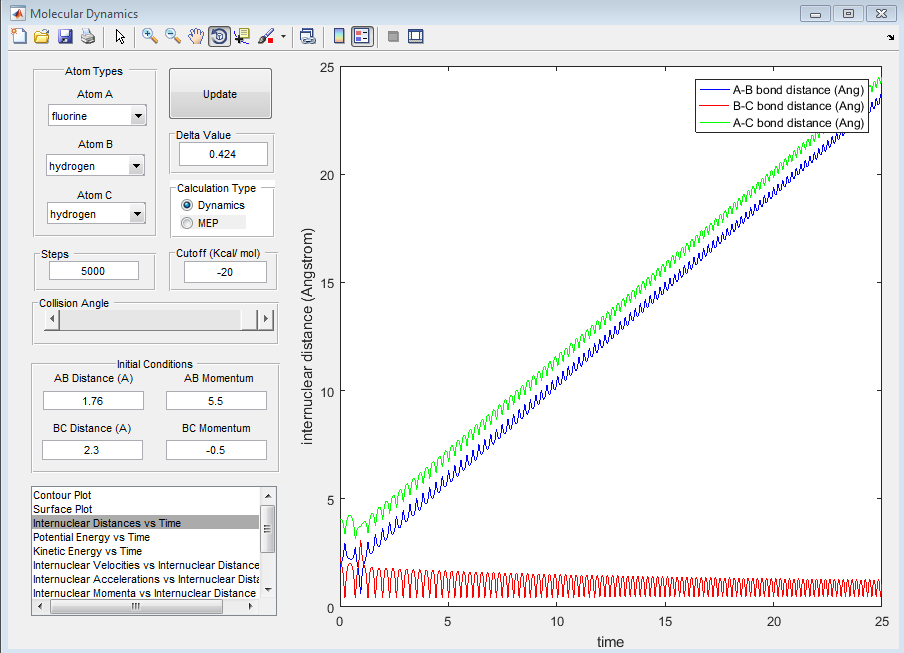Click the plot list scroll down arrow
This screenshot has height=653, width=904.
coord(268,590)
